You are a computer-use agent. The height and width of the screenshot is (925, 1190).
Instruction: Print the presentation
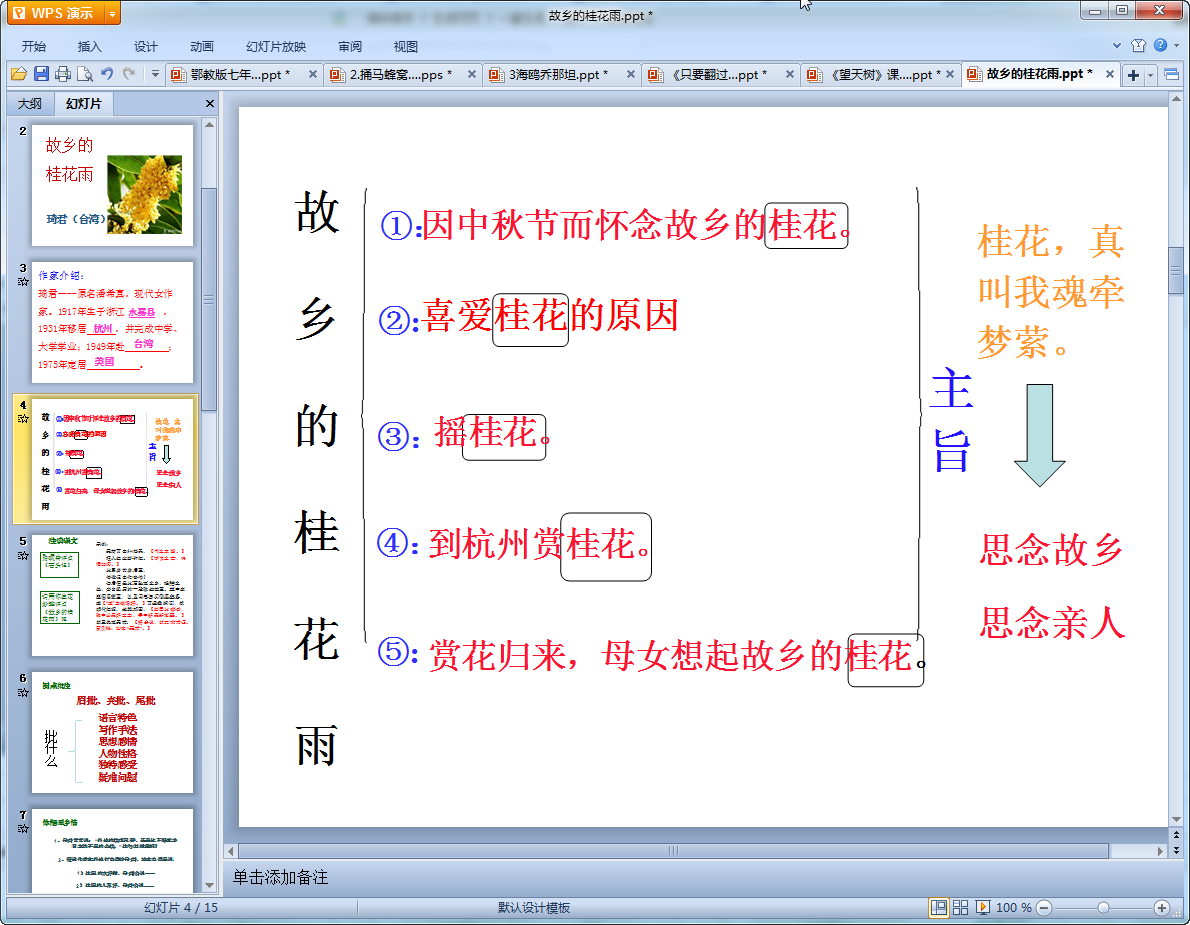pyautogui.click(x=62, y=73)
